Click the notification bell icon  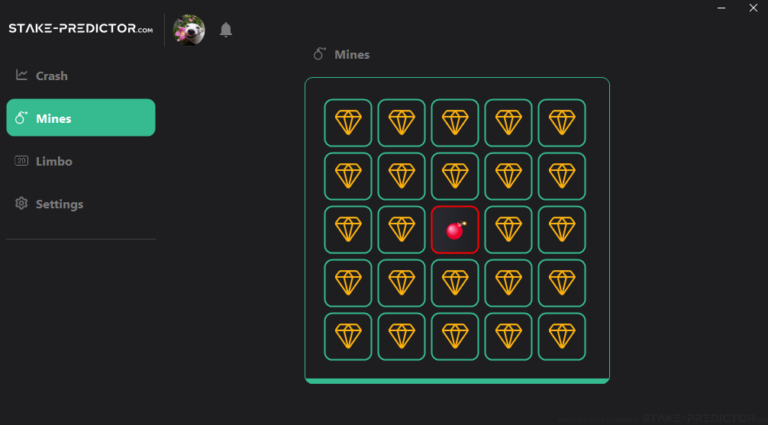coord(226,30)
